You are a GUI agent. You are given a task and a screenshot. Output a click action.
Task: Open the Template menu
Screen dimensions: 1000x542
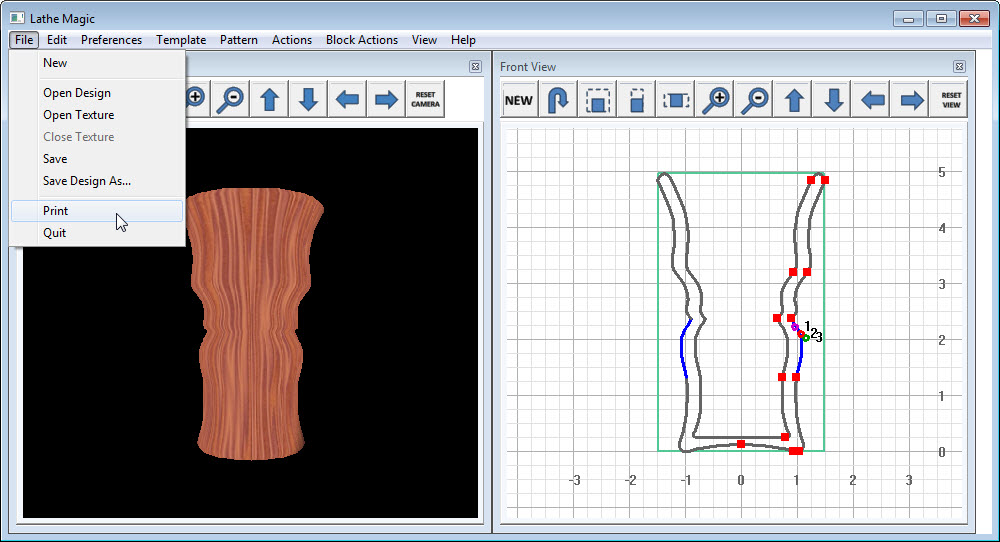[x=181, y=40]
